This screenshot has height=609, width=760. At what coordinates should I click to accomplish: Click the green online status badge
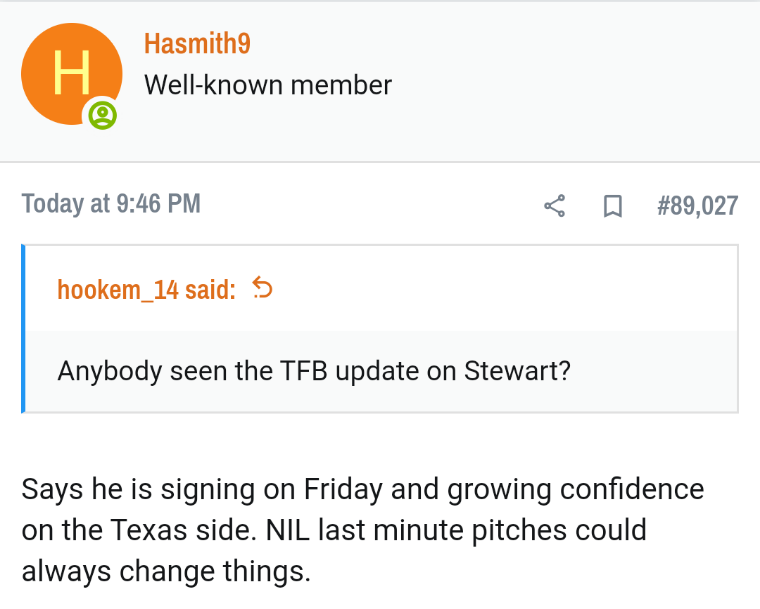coord(102,115)
